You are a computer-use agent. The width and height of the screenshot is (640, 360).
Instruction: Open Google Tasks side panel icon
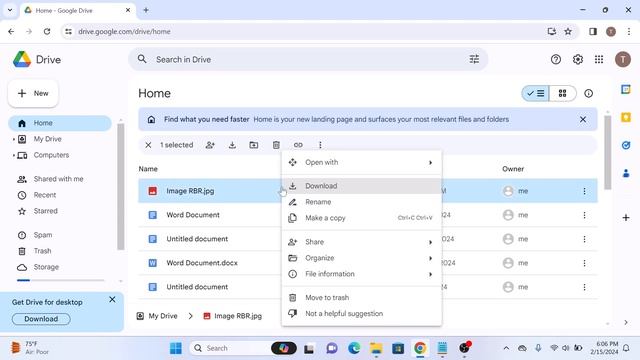click(x=626, y=145)
